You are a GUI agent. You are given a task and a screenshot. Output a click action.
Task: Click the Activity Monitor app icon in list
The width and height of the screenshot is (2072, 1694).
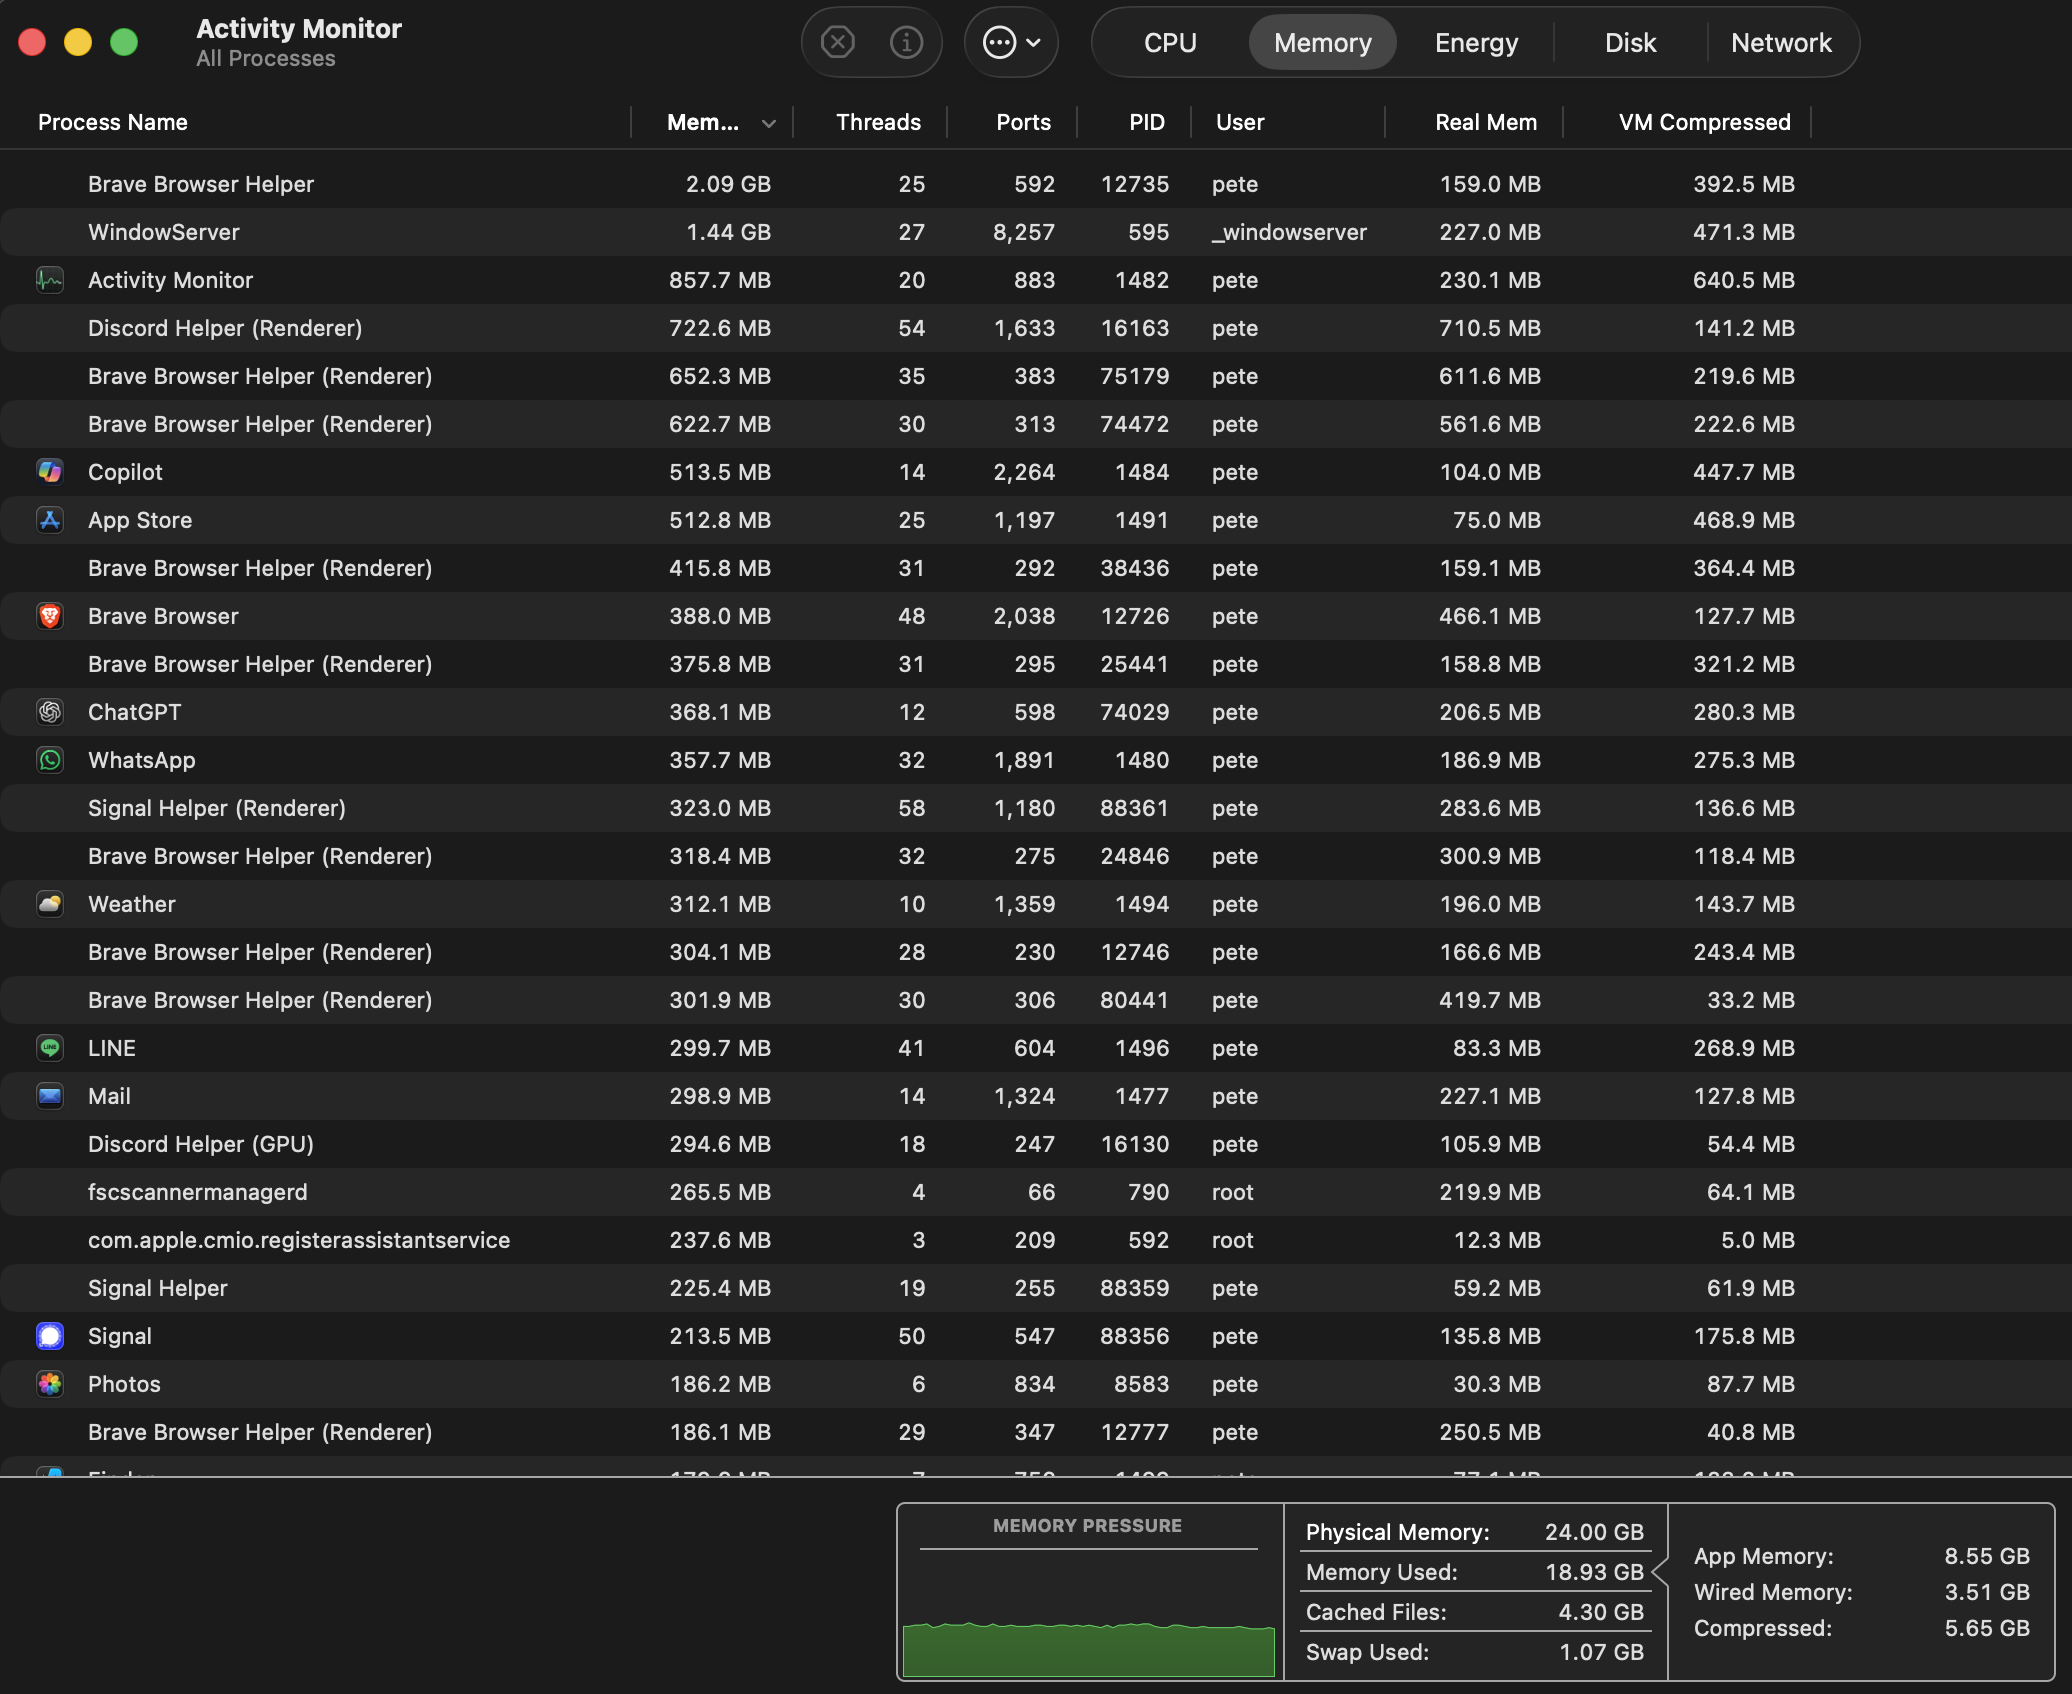(50, 280)
